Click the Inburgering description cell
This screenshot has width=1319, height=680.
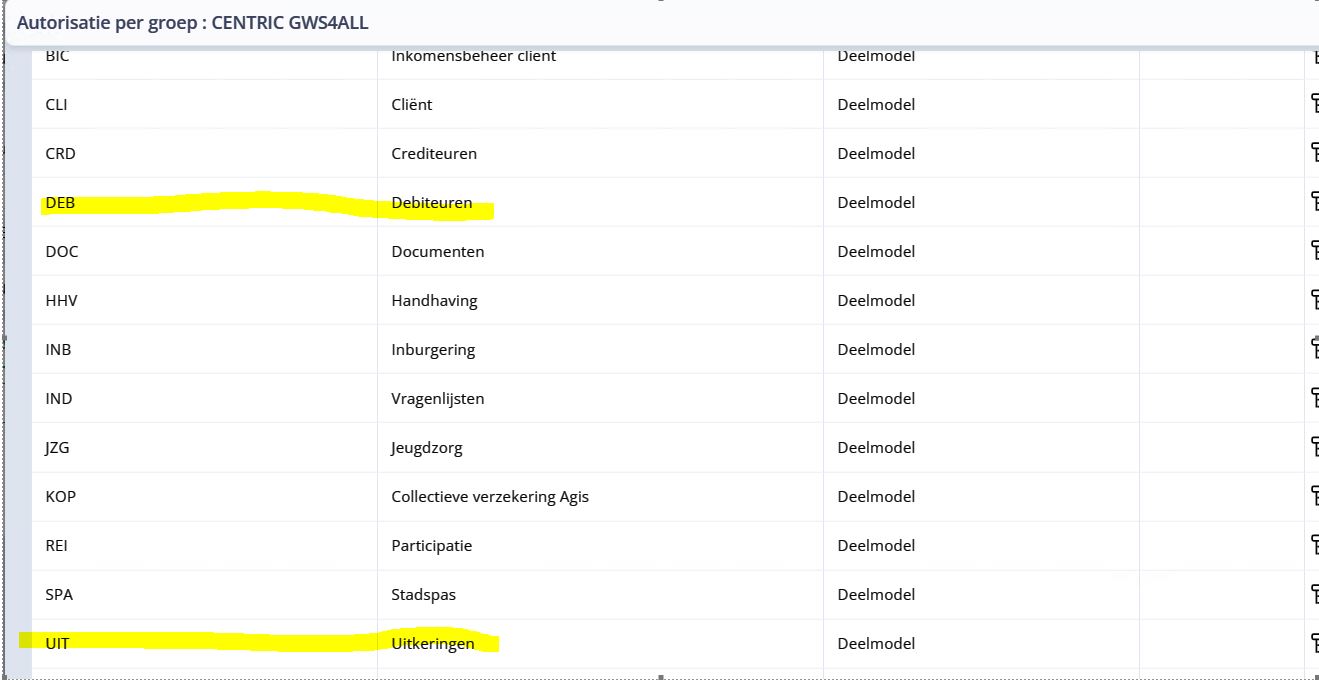(600, 349)
